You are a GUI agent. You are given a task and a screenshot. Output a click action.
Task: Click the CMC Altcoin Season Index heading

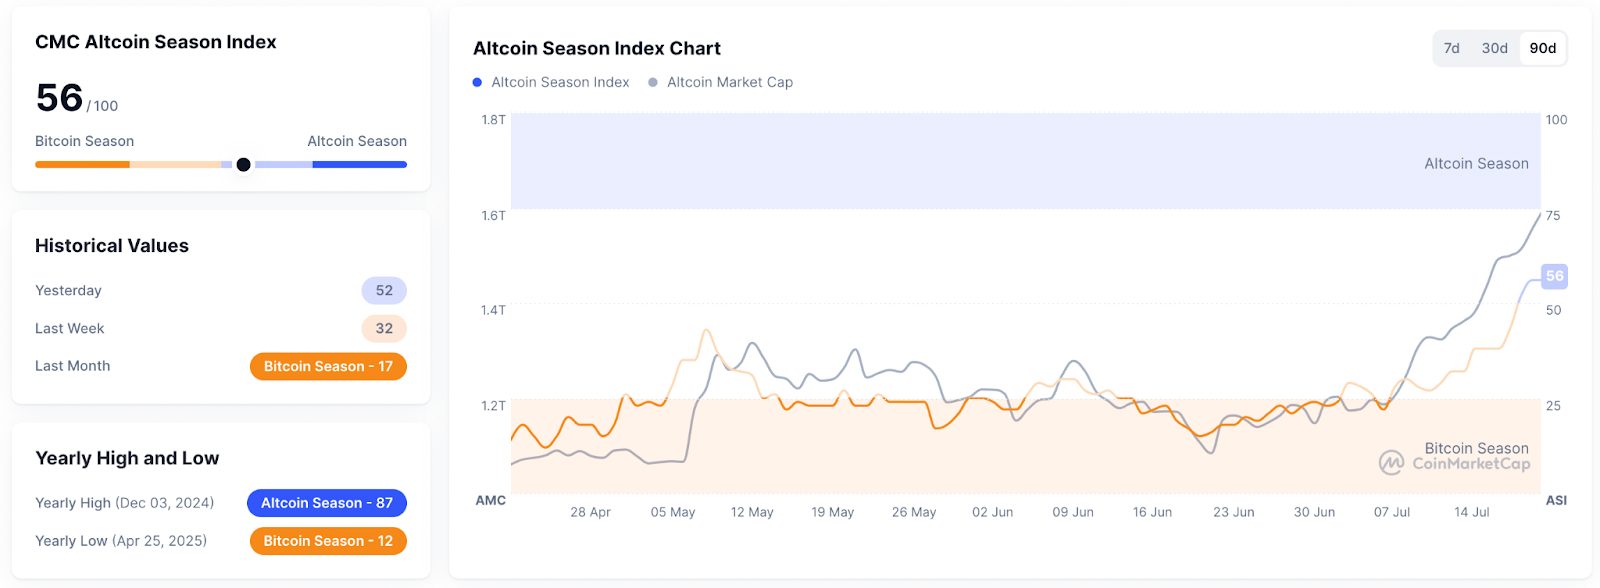pos(155,42)
